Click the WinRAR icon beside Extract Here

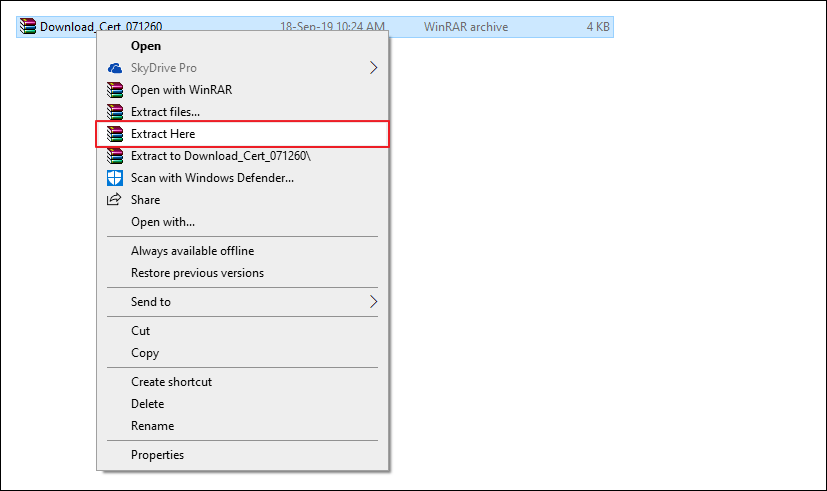pos(114,134)
